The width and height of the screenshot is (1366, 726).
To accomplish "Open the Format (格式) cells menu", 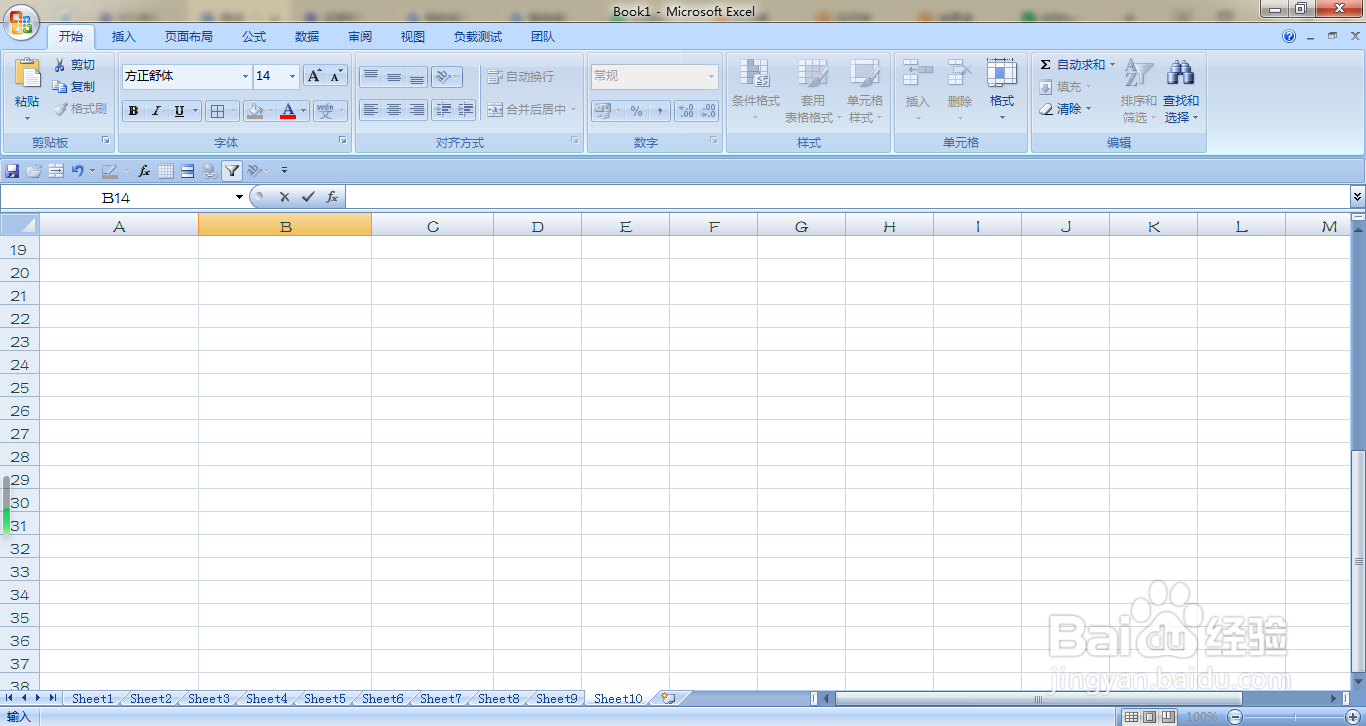I will pos(1001,90).
